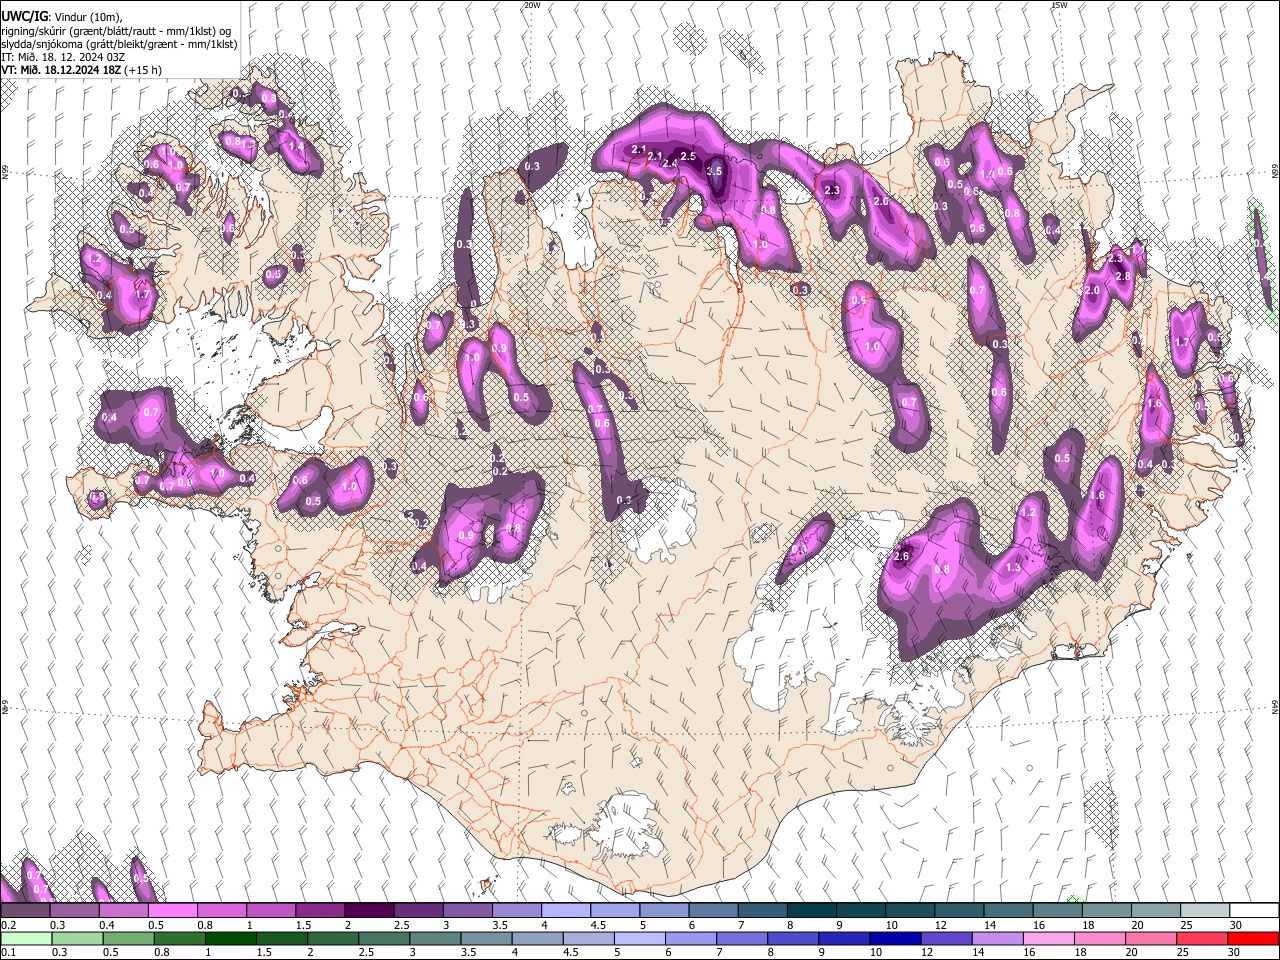This screenshot has width=1280, height=960.
Task: Pick the snow legend swatch between 6 and 7
Action: (x=713, y=911)
